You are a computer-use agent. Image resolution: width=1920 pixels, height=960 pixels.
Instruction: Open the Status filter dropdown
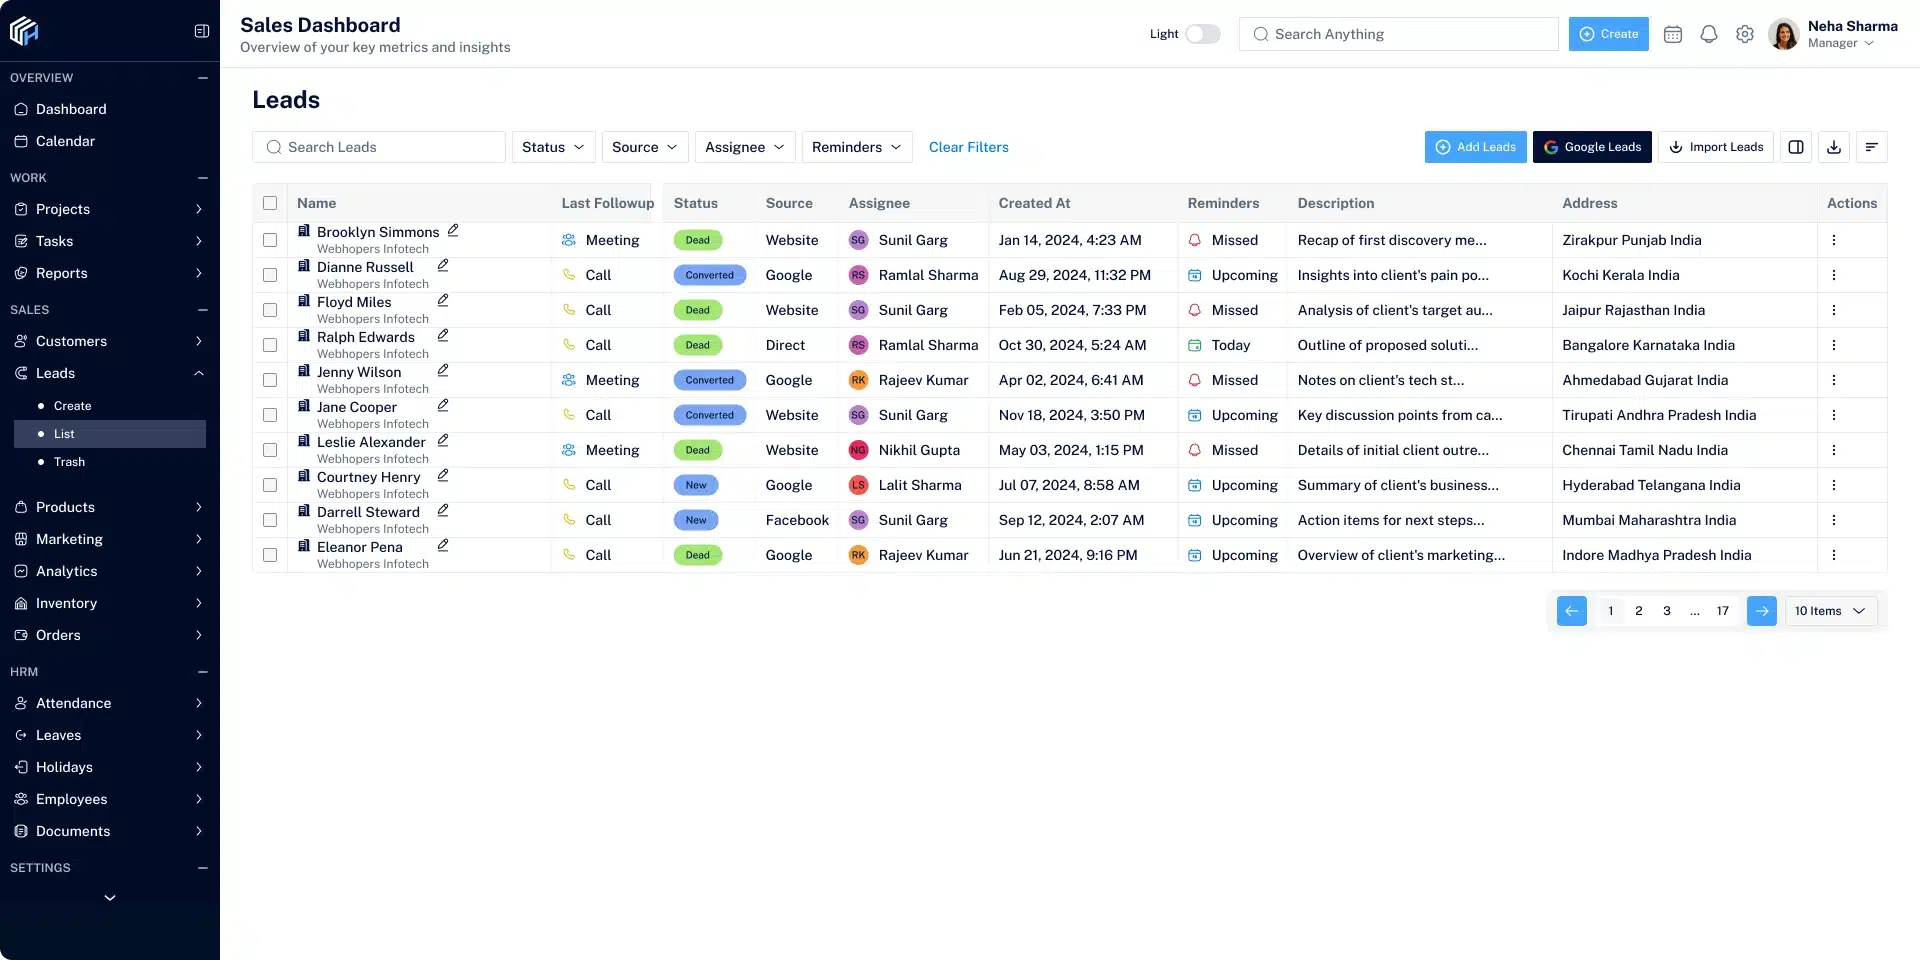coord(553,147)
